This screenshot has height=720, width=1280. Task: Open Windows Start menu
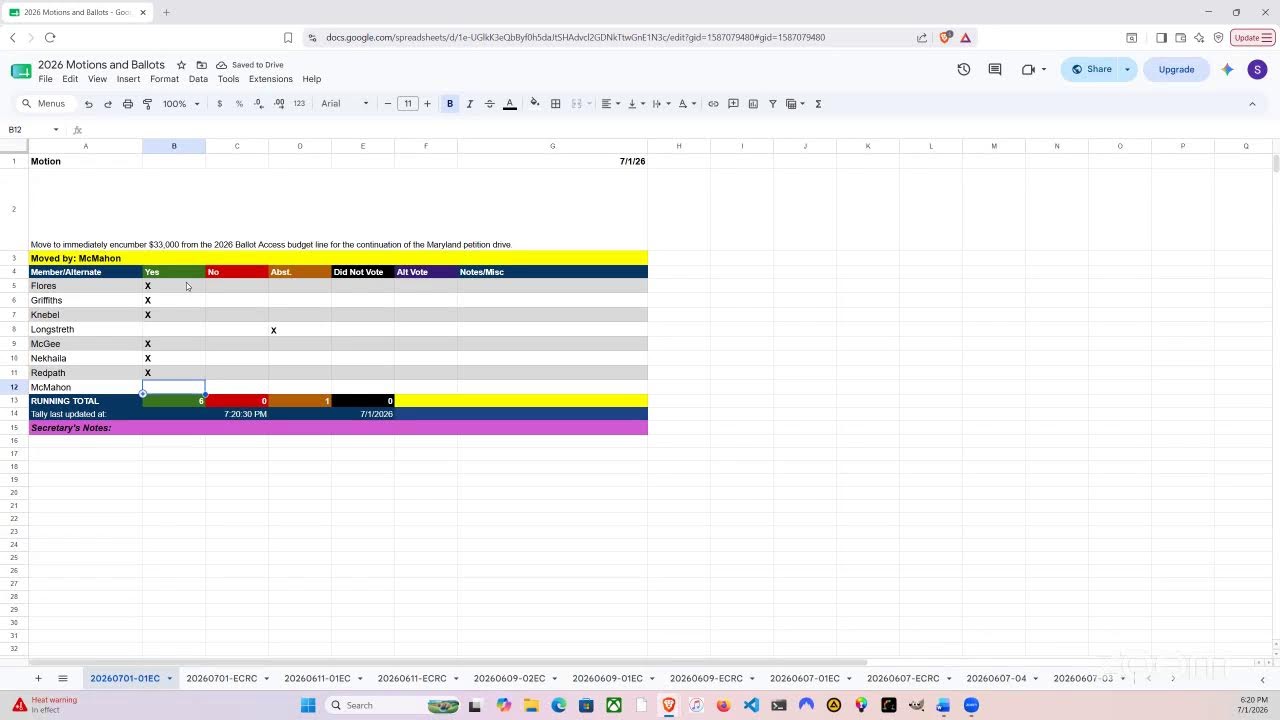[x=308, y=706]
